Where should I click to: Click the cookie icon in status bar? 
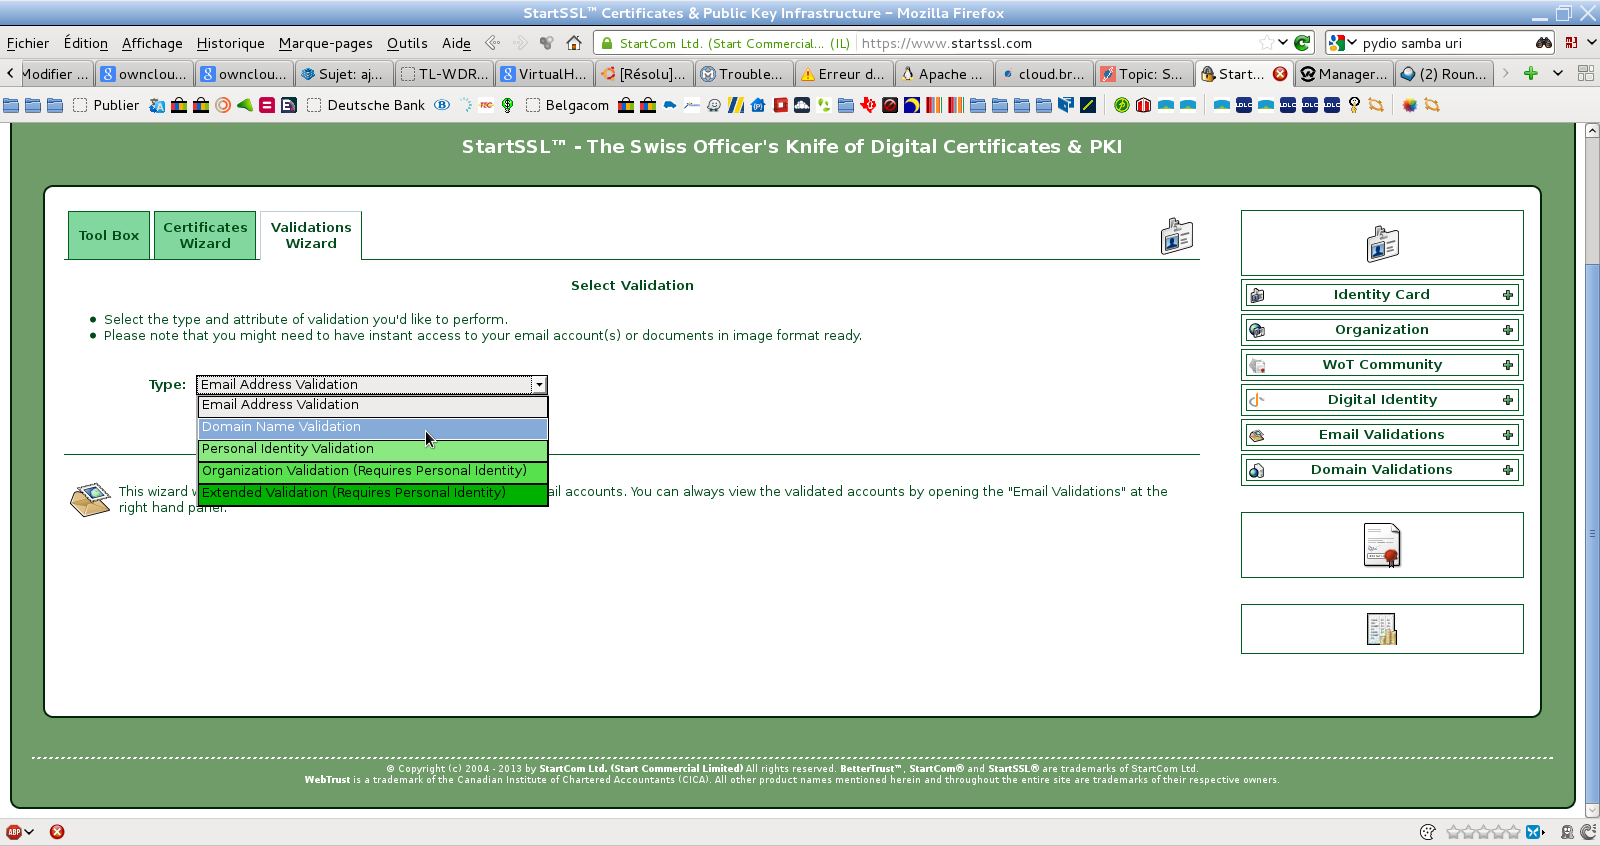pos(1428,832)
